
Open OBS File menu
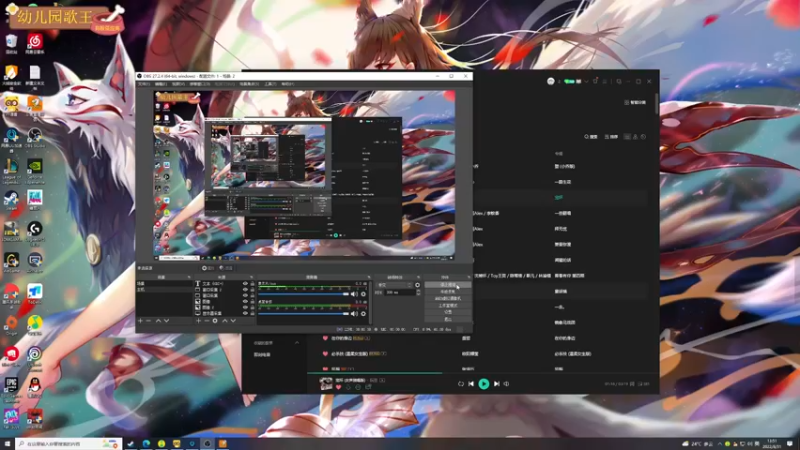point(144,84)
